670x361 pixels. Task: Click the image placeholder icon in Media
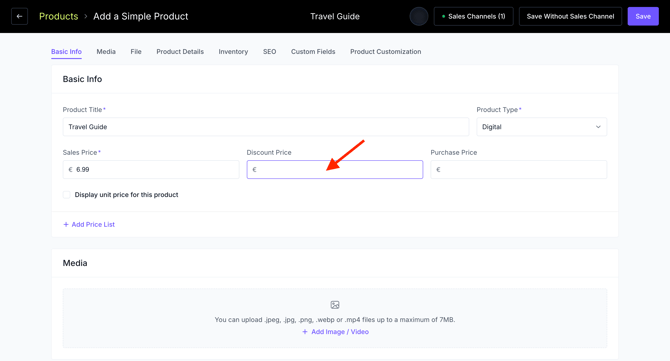coord(335,305)
